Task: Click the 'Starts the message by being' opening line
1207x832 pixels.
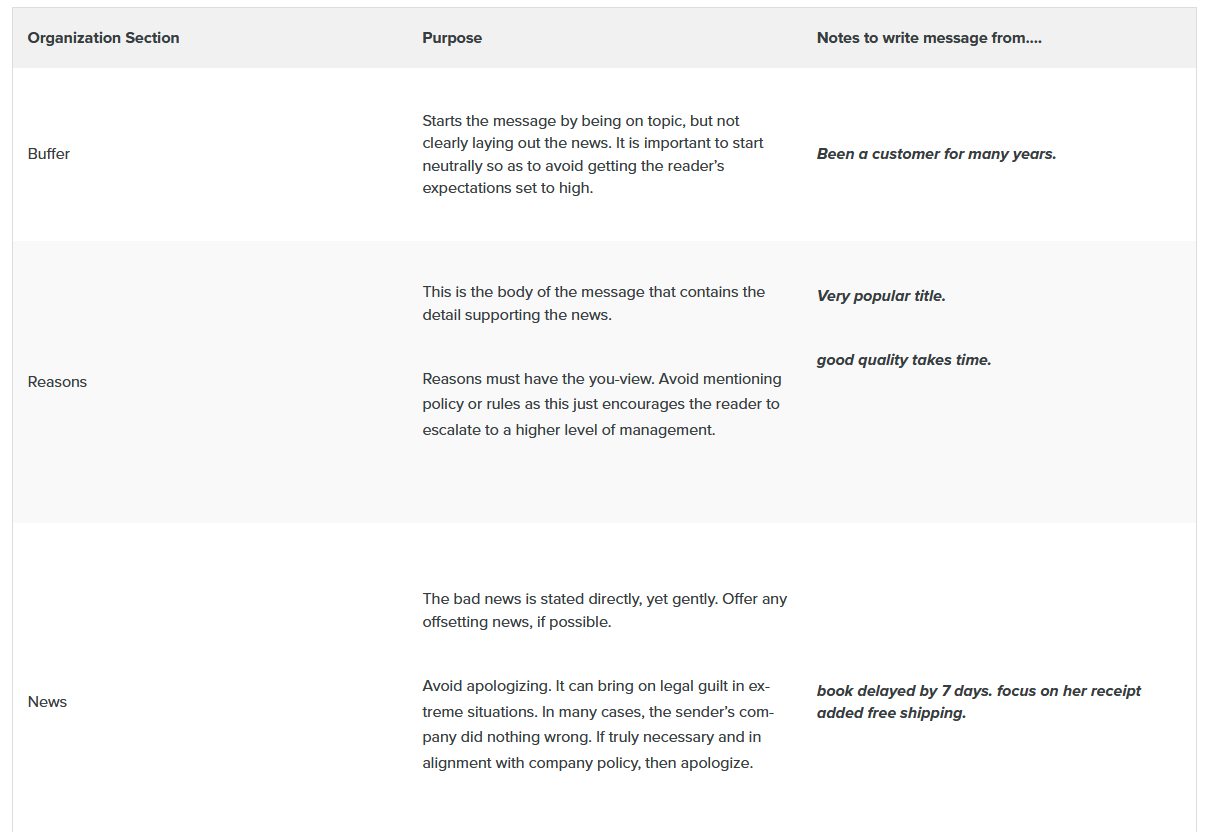Action: 580,121
